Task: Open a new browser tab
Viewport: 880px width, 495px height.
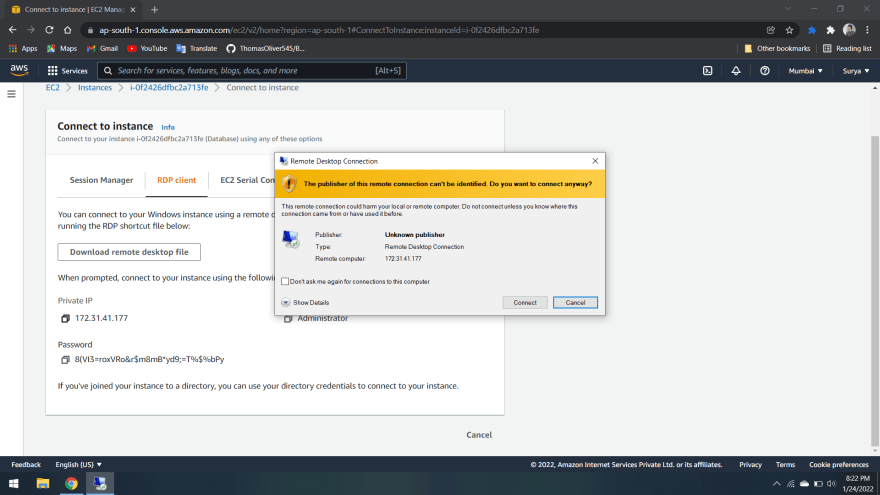Action: (x=154, y=10)
